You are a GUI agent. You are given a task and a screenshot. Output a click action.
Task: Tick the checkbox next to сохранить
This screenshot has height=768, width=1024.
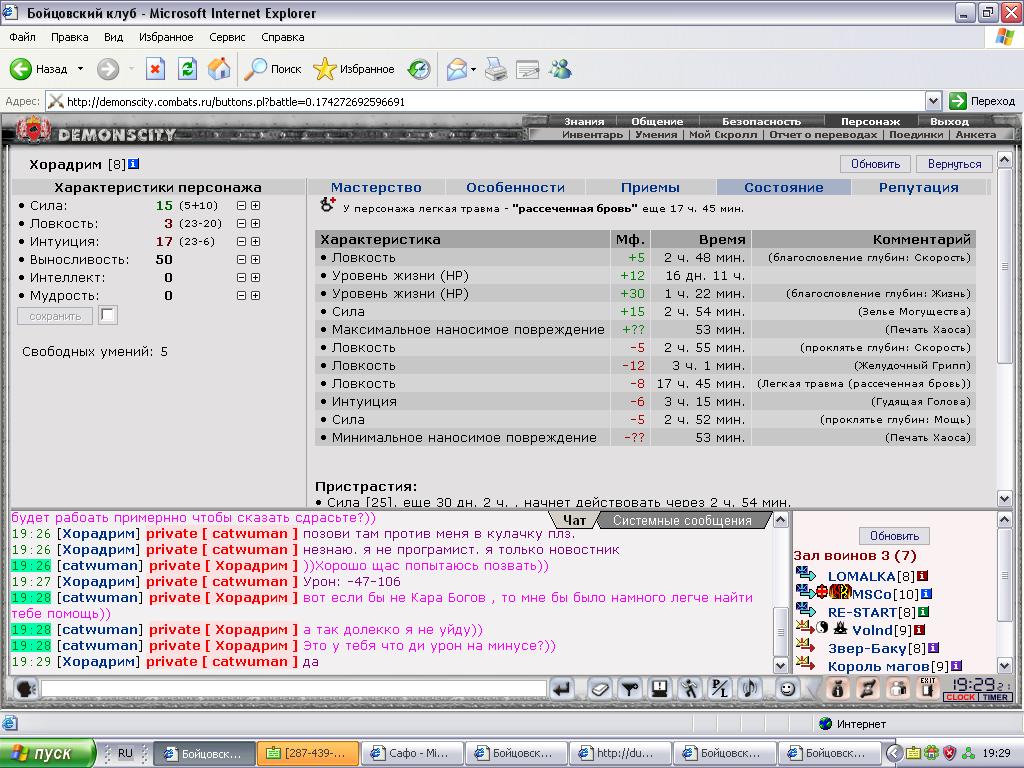tap(108, 315)
